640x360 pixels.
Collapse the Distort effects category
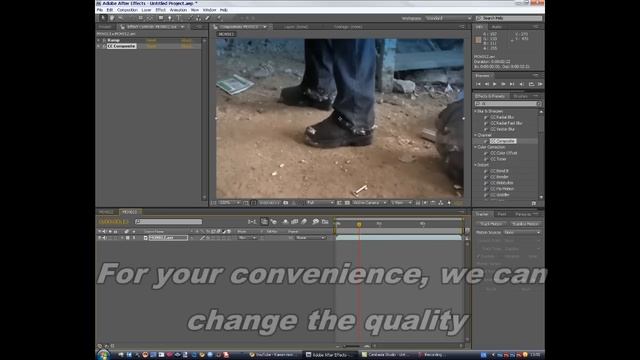point(476,165)
